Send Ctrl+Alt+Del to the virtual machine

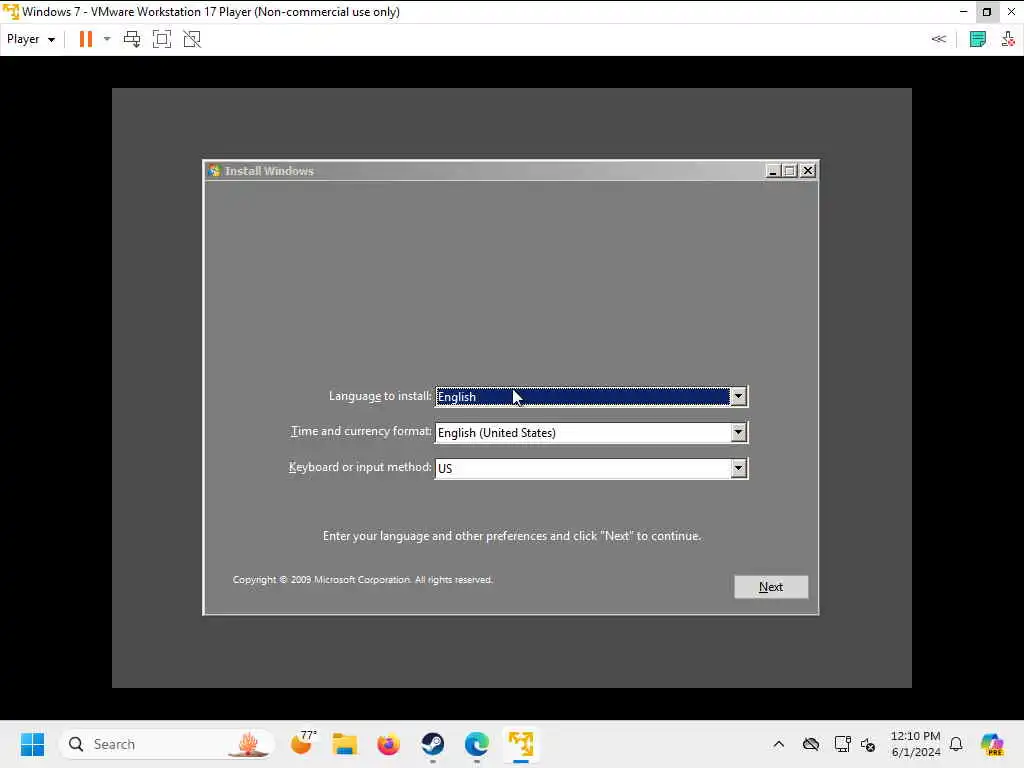[132, 39]
